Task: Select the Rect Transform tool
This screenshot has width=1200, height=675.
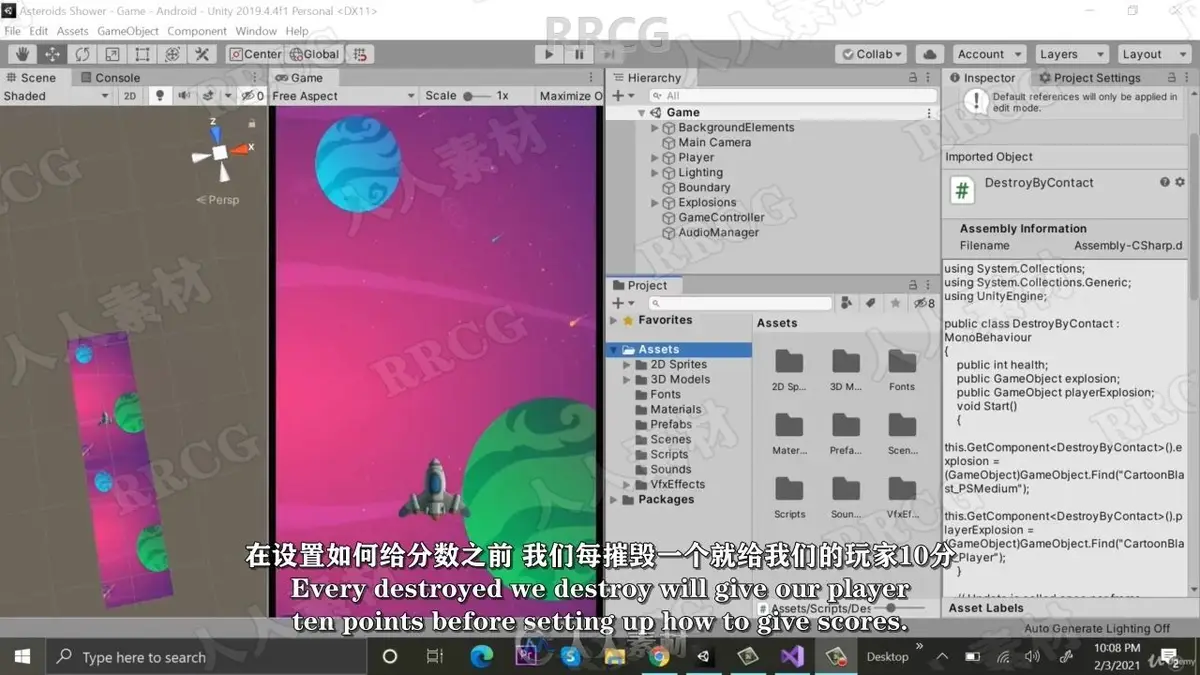Action: coord(142,54)
